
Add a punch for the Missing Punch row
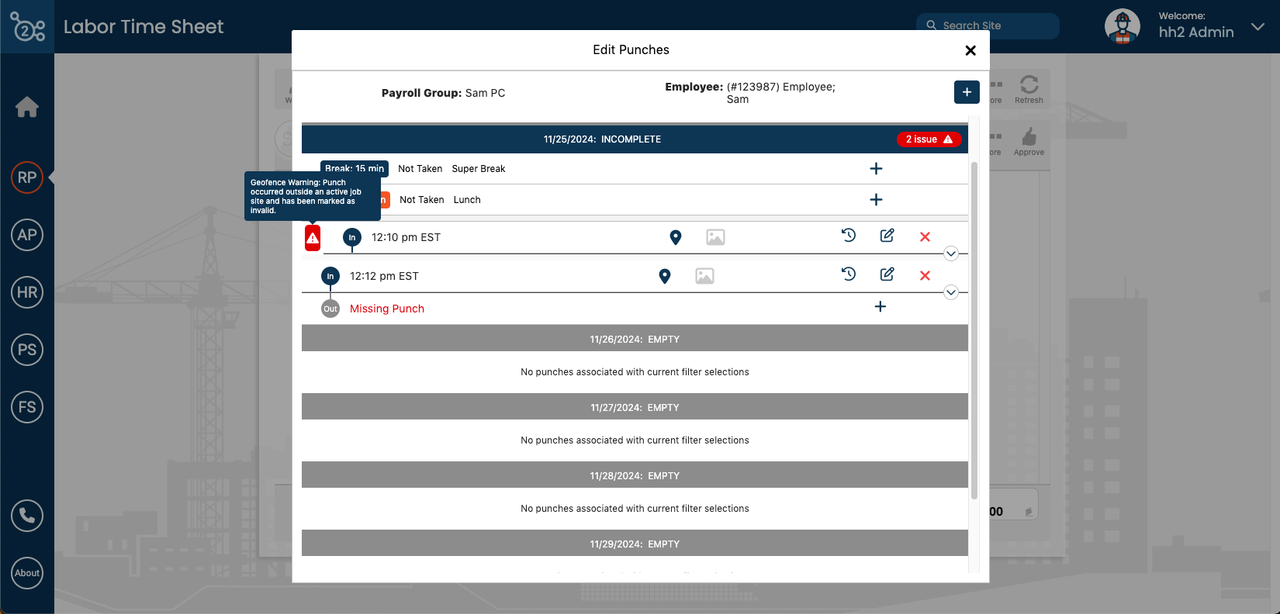pos(880,307)
